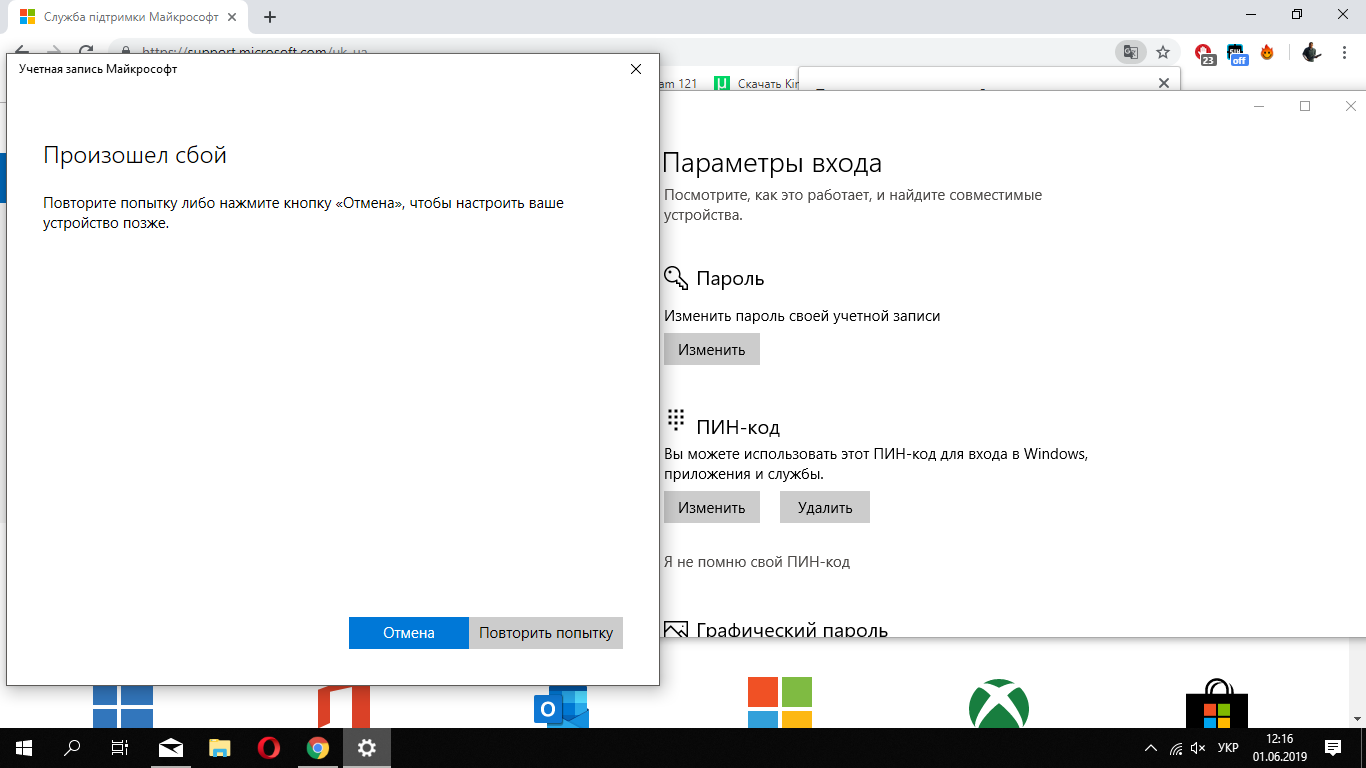Viewport: 1366px width, 768px height.
Task: Minimize the Параметры входа settings window
Action: tap(1260, 106)
